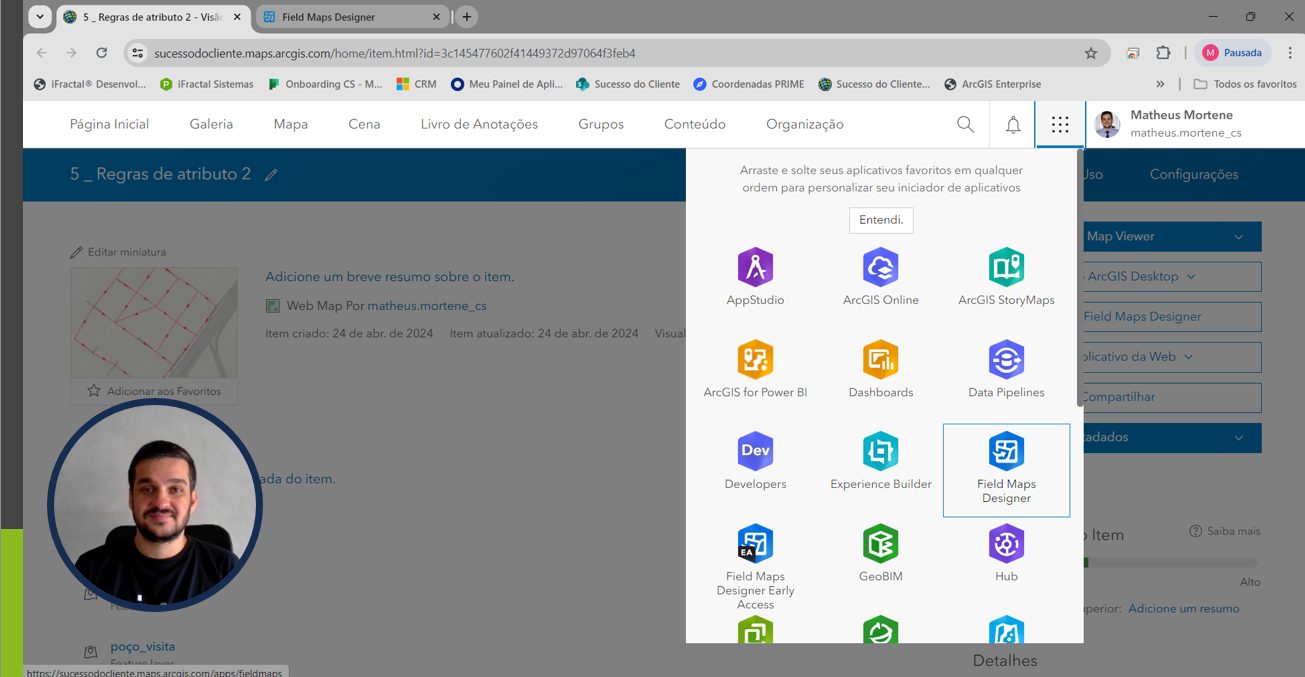Switch to the Configurações tab

pyautogui.click(x=1193, y=173)
